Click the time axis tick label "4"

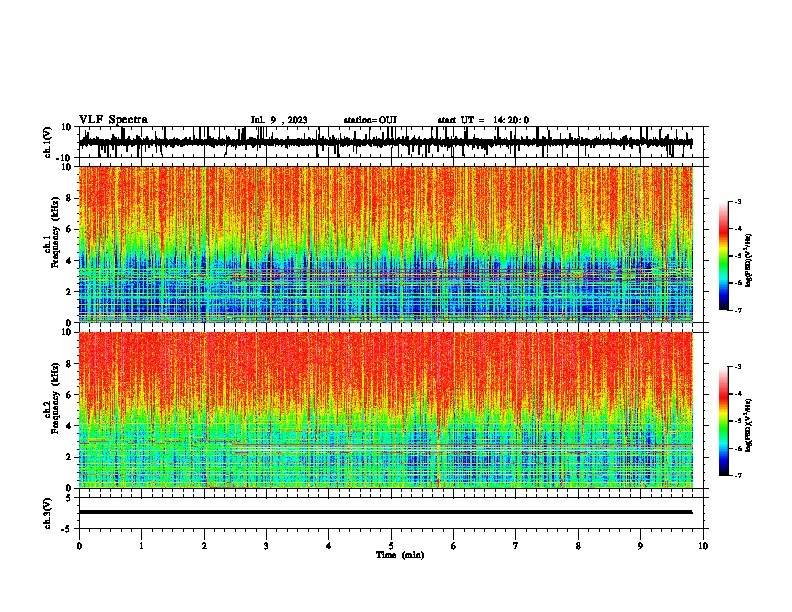tap(329, 546)
